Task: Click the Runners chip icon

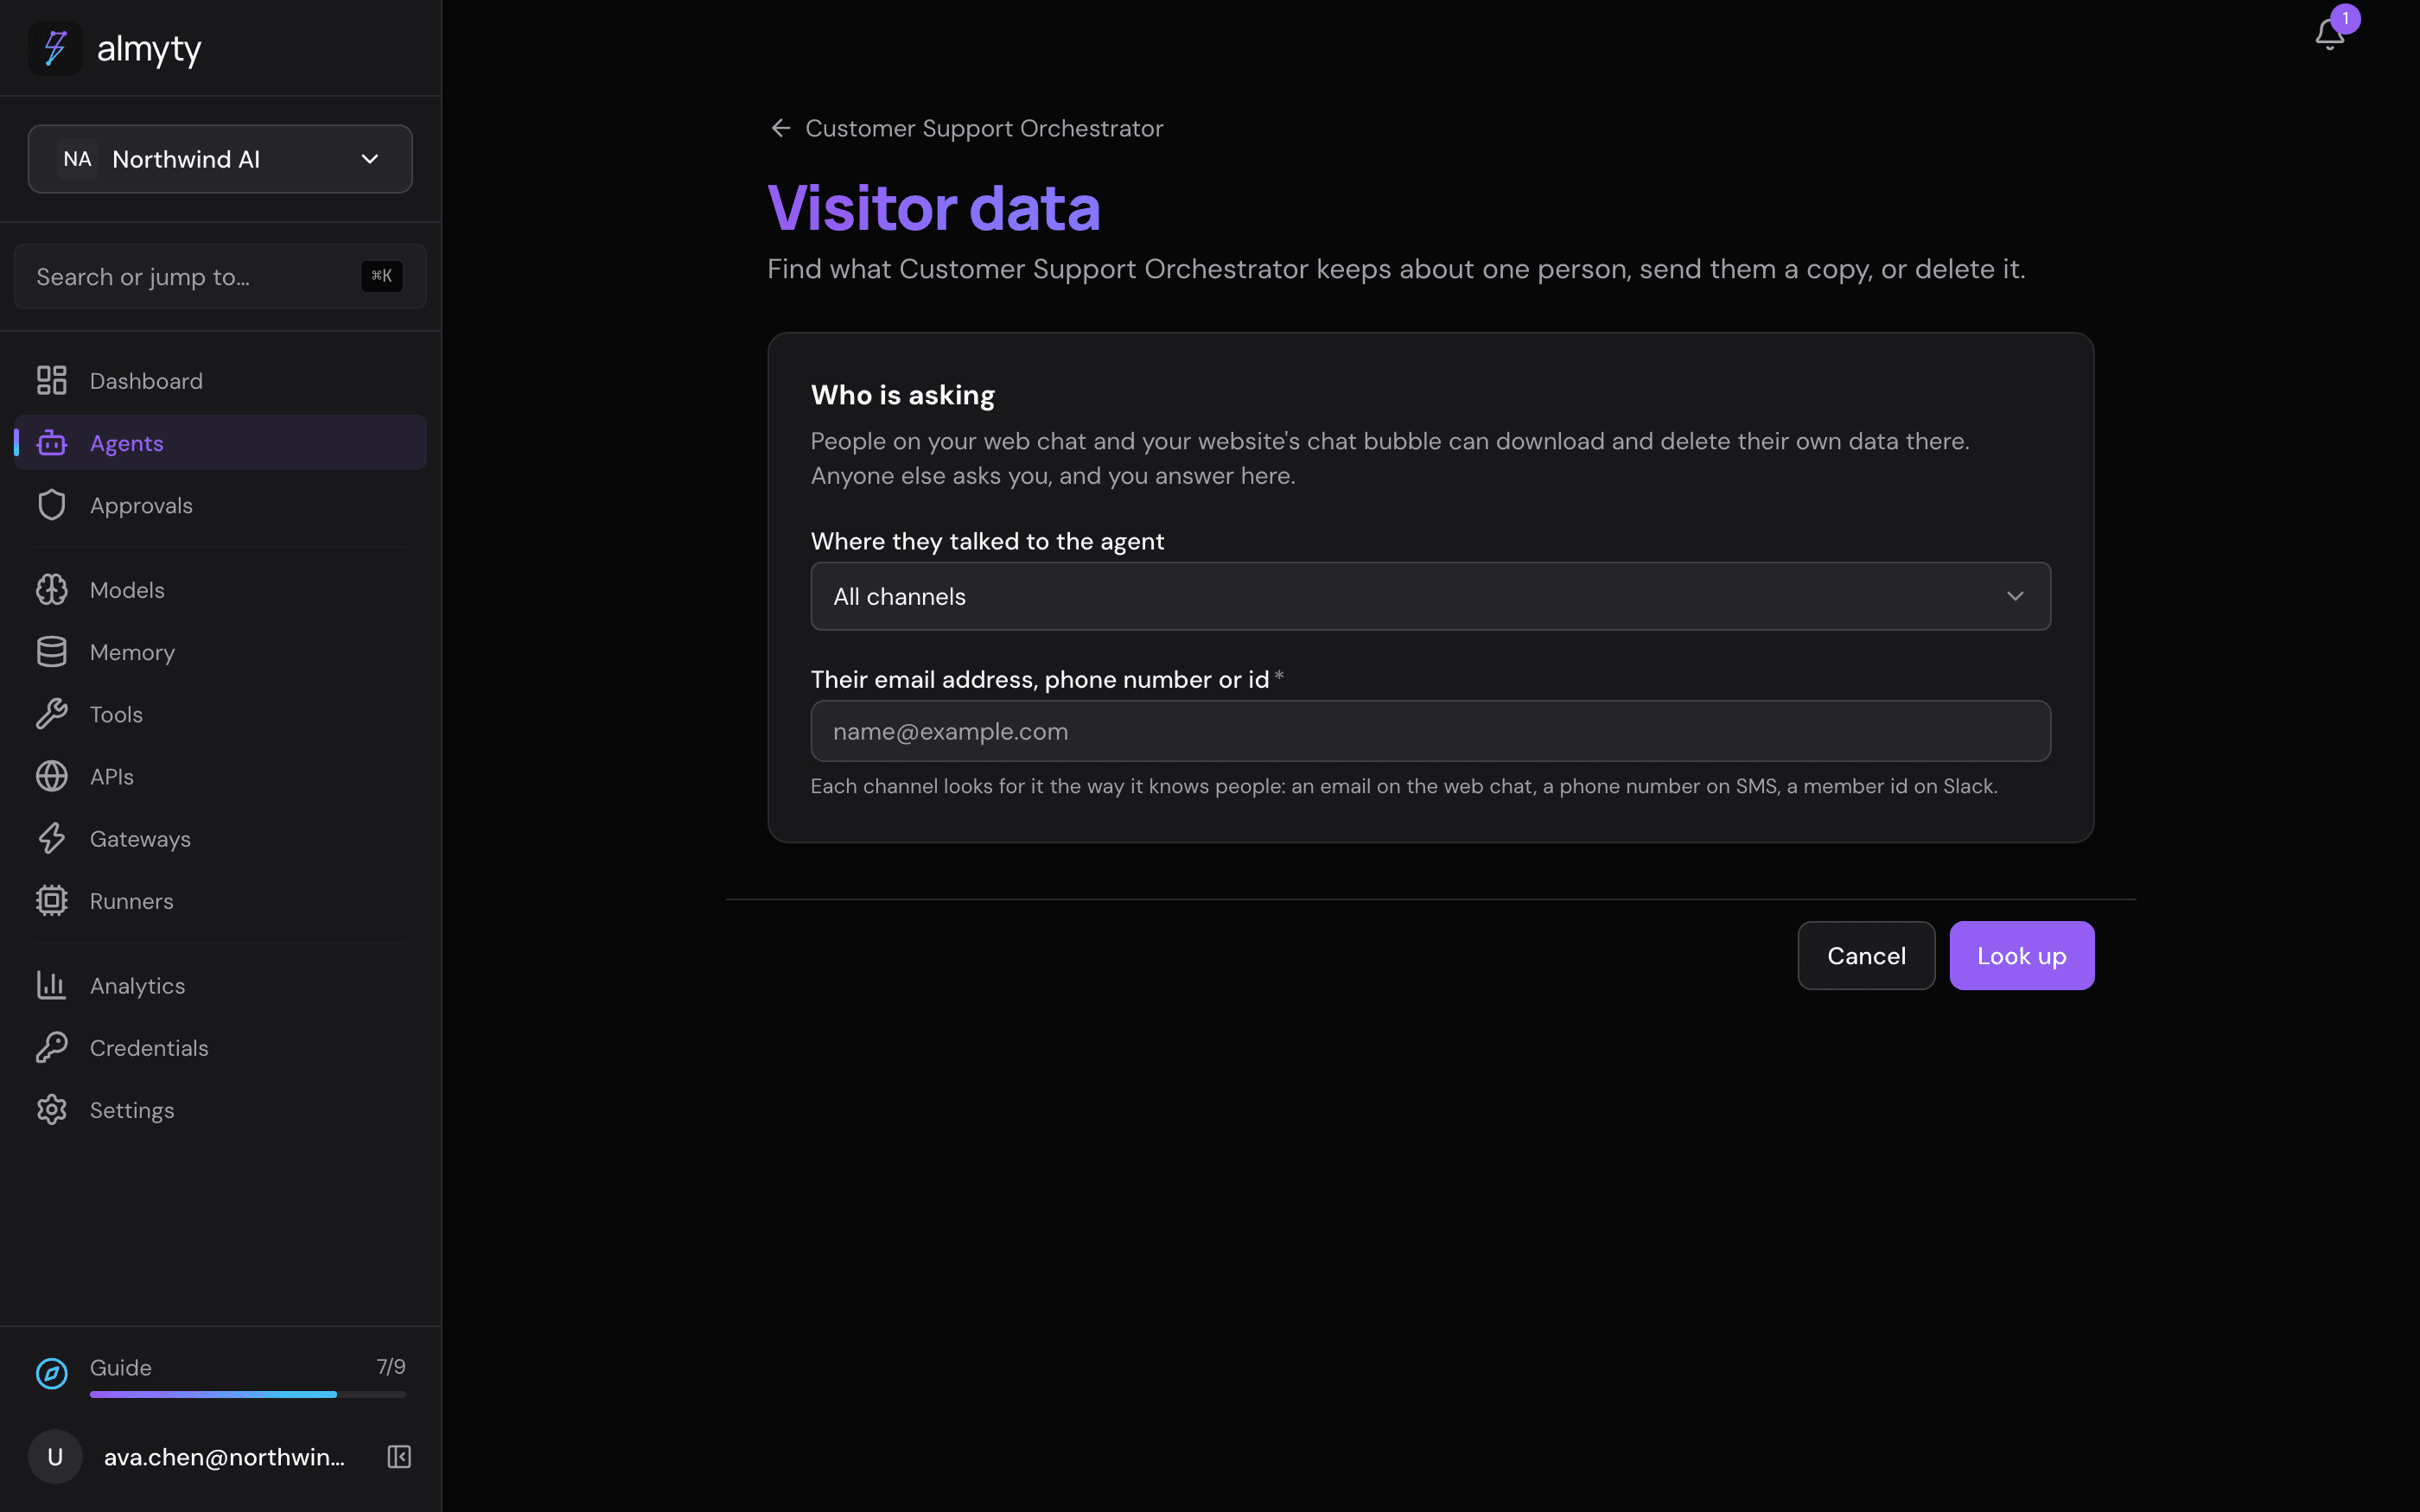Action: [x=52, y=900]
